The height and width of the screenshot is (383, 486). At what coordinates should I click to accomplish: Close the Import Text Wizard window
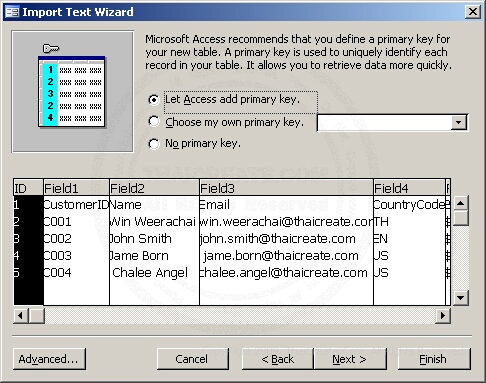472,12
